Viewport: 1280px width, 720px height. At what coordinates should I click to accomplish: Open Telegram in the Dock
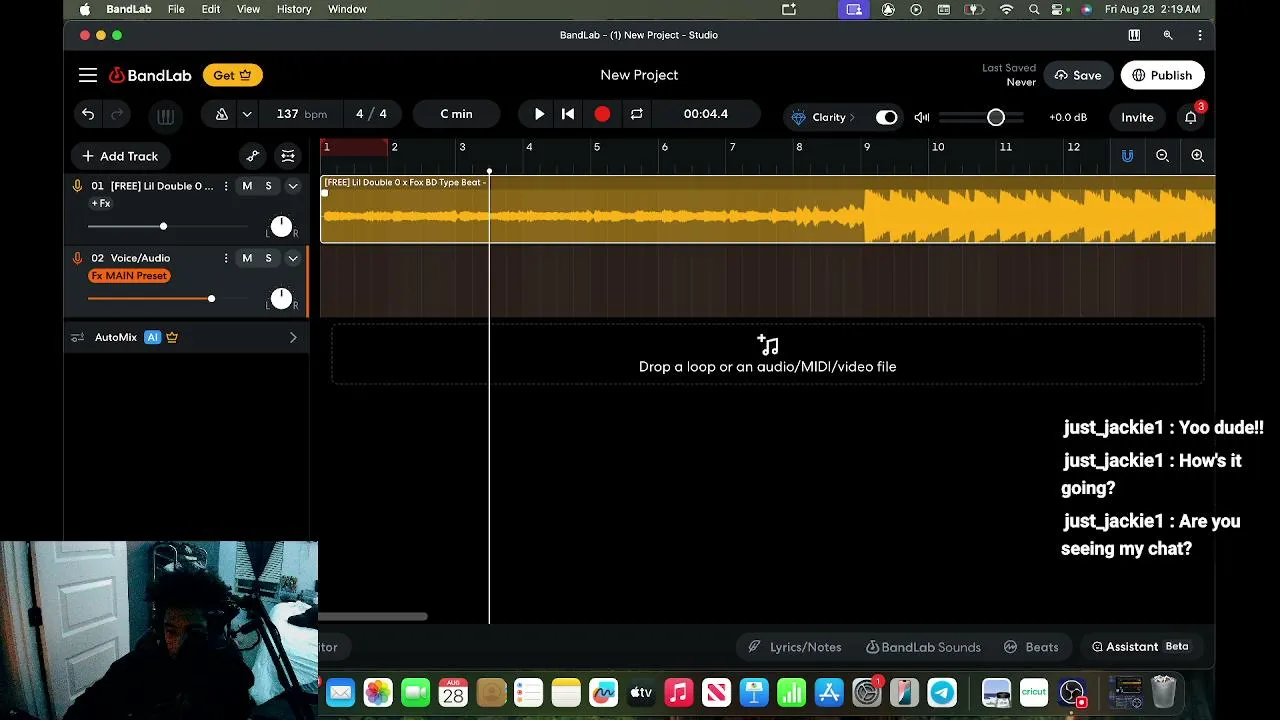coord(942,692)
